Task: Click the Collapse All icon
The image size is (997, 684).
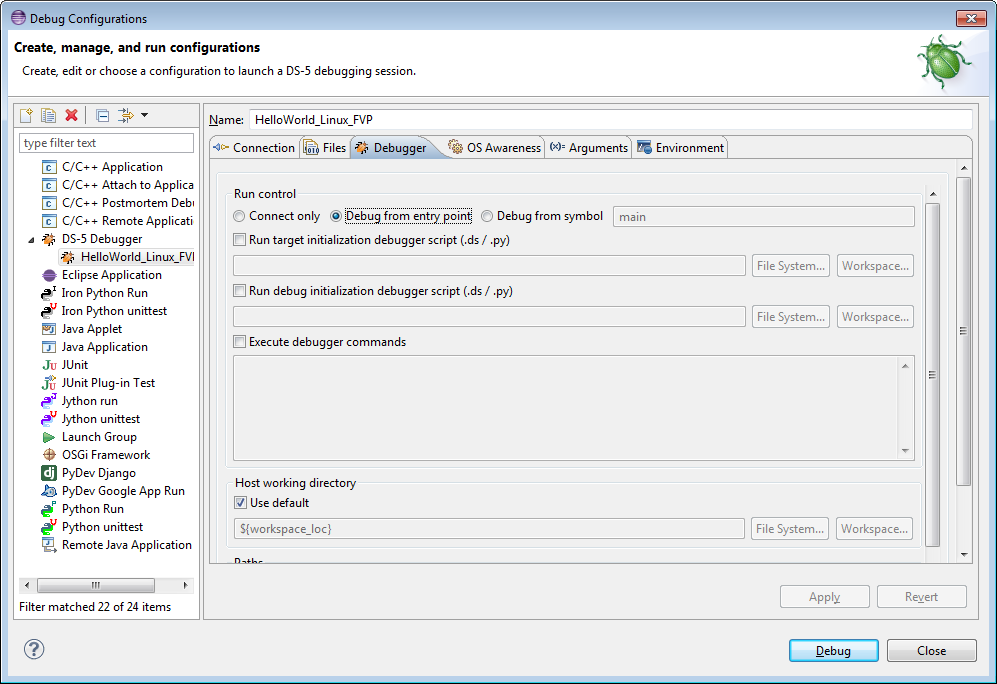Action: click(x=103, y=116)
